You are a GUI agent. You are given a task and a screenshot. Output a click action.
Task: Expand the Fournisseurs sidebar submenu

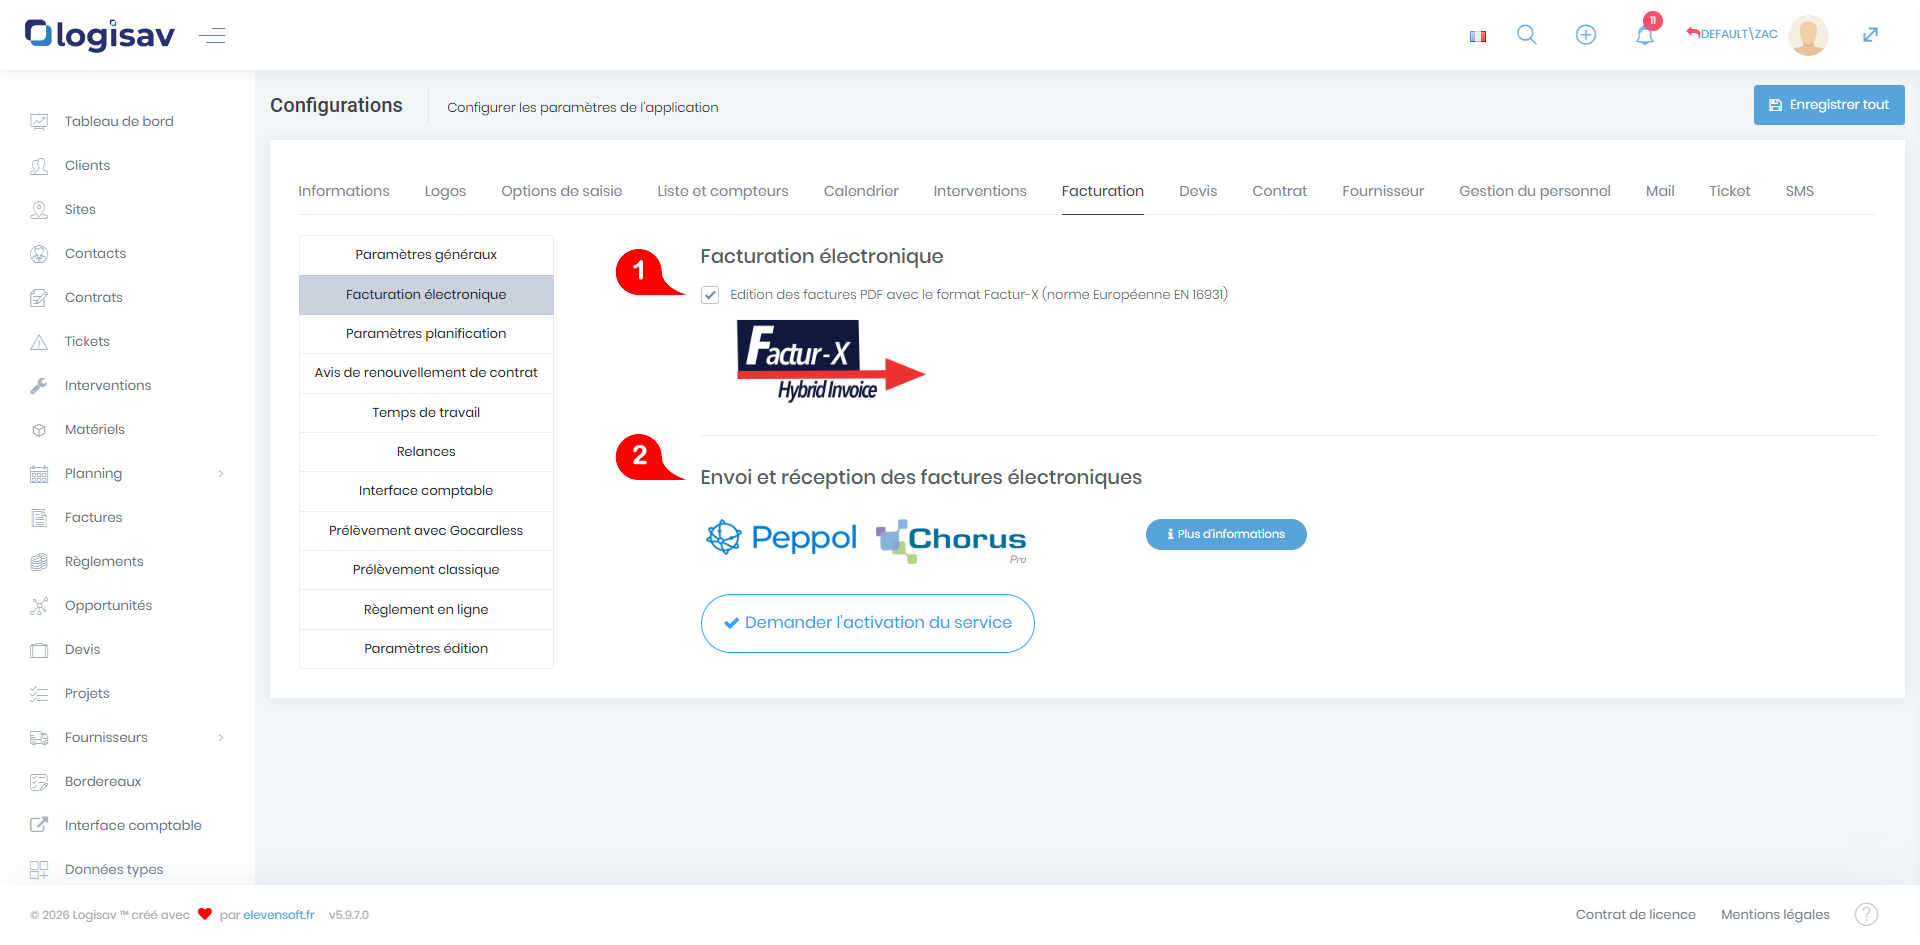221,738
